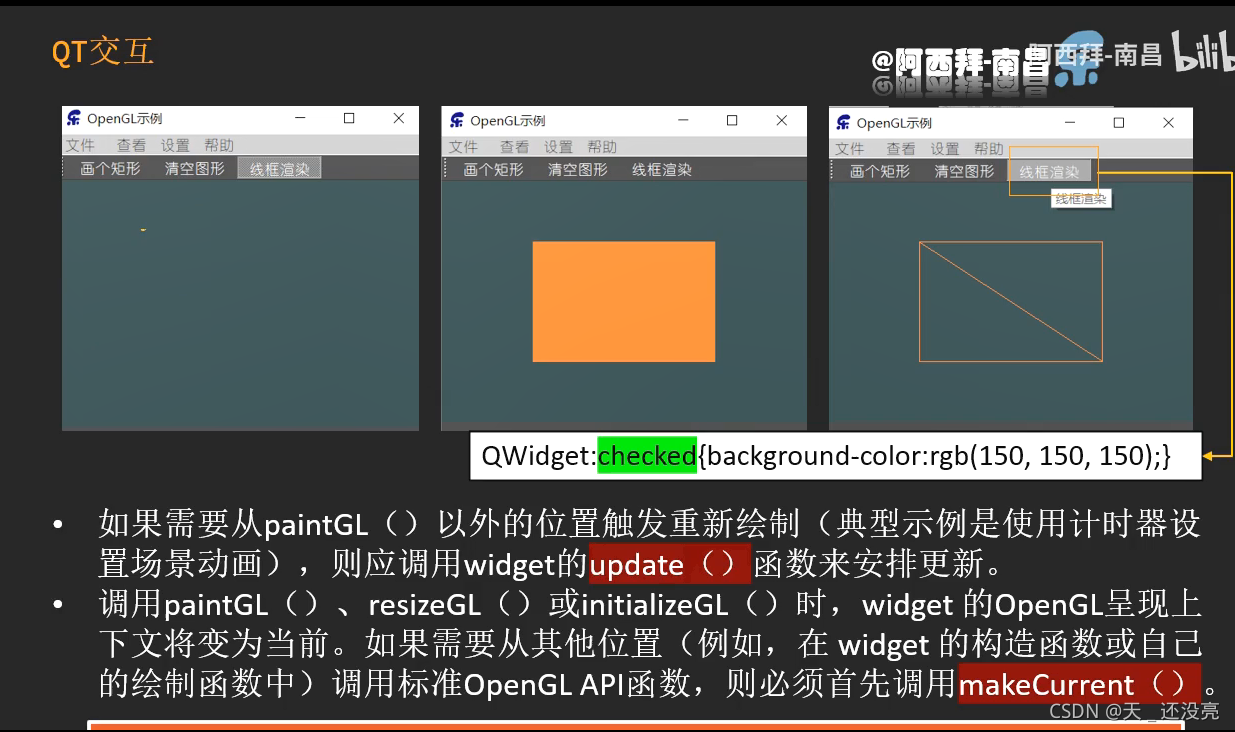Open 设置 menu in the left OpenGL window

click(175, 146)
